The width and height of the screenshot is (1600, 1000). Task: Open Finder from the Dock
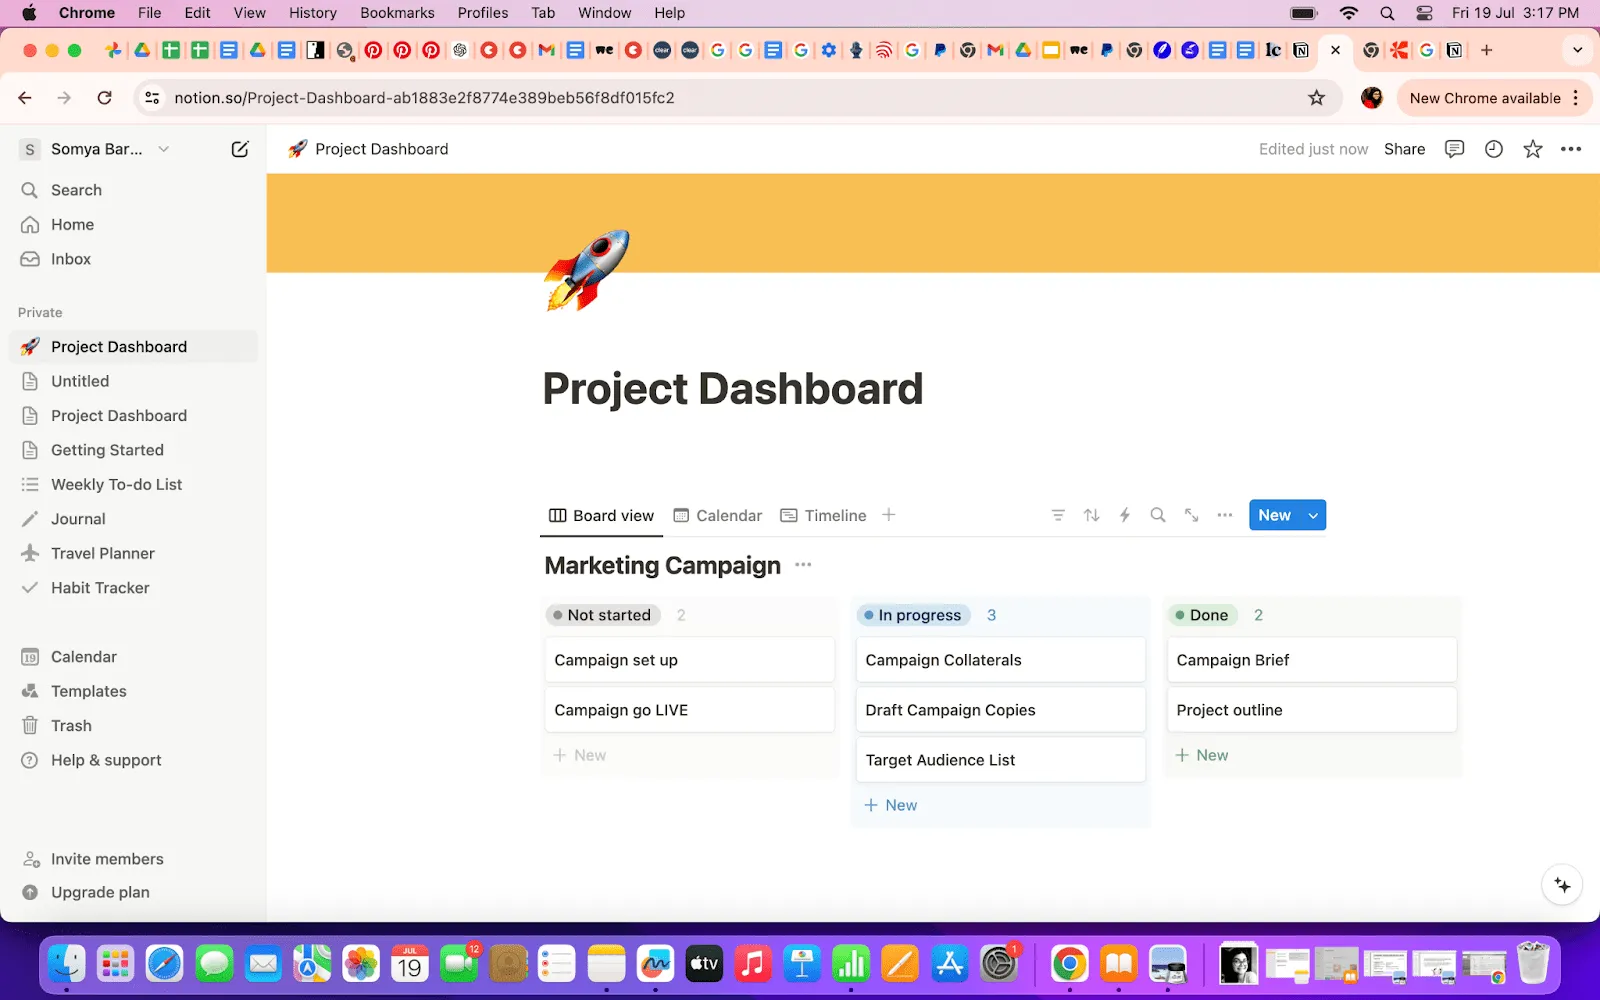click(x=67, y=964)
